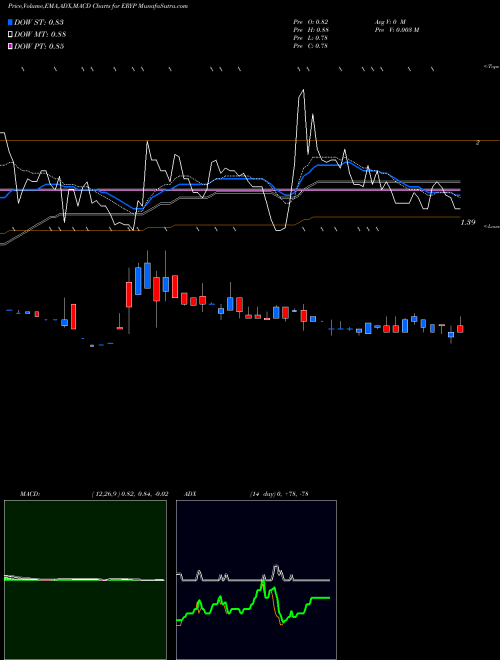Click the 'Pre C: 0.78' close value
This screenshot has height=660, width=500.
click(x=310, y=46)
